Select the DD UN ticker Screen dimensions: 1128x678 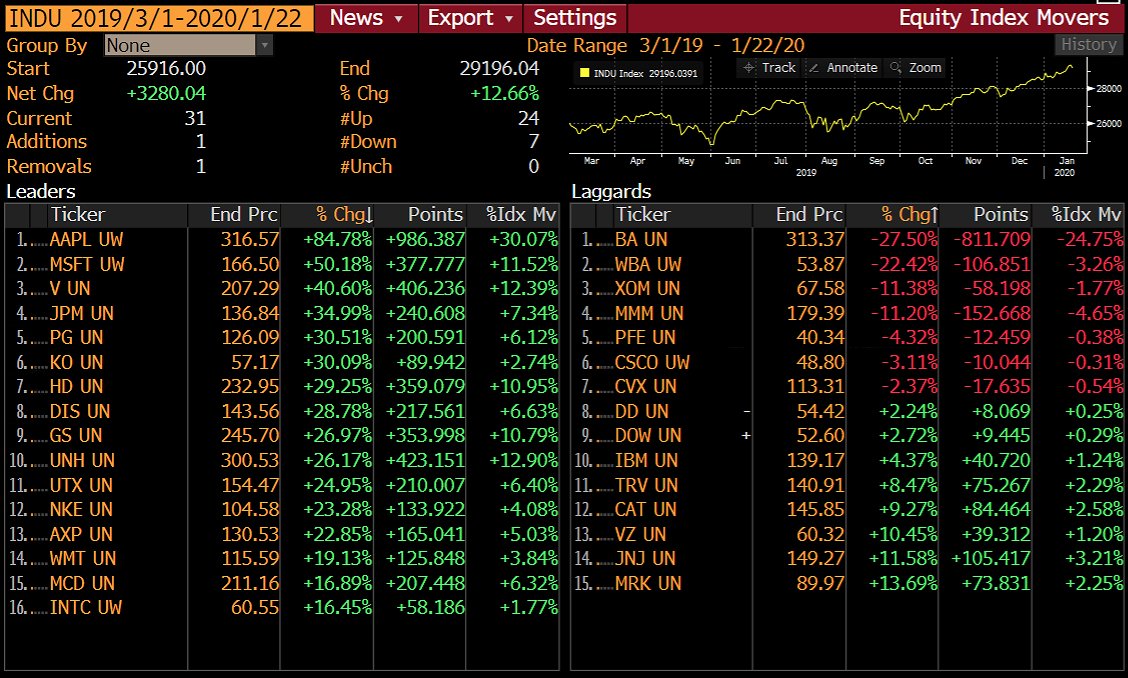point(642,412)
